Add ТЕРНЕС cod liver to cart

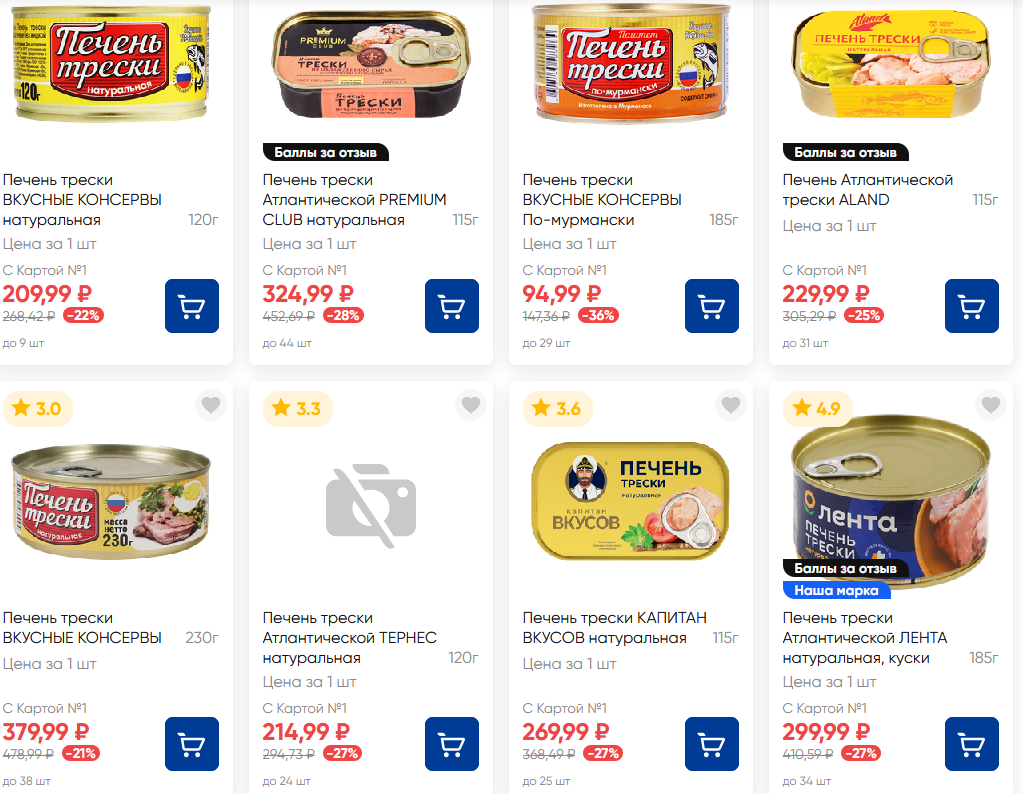pos(451,744)
